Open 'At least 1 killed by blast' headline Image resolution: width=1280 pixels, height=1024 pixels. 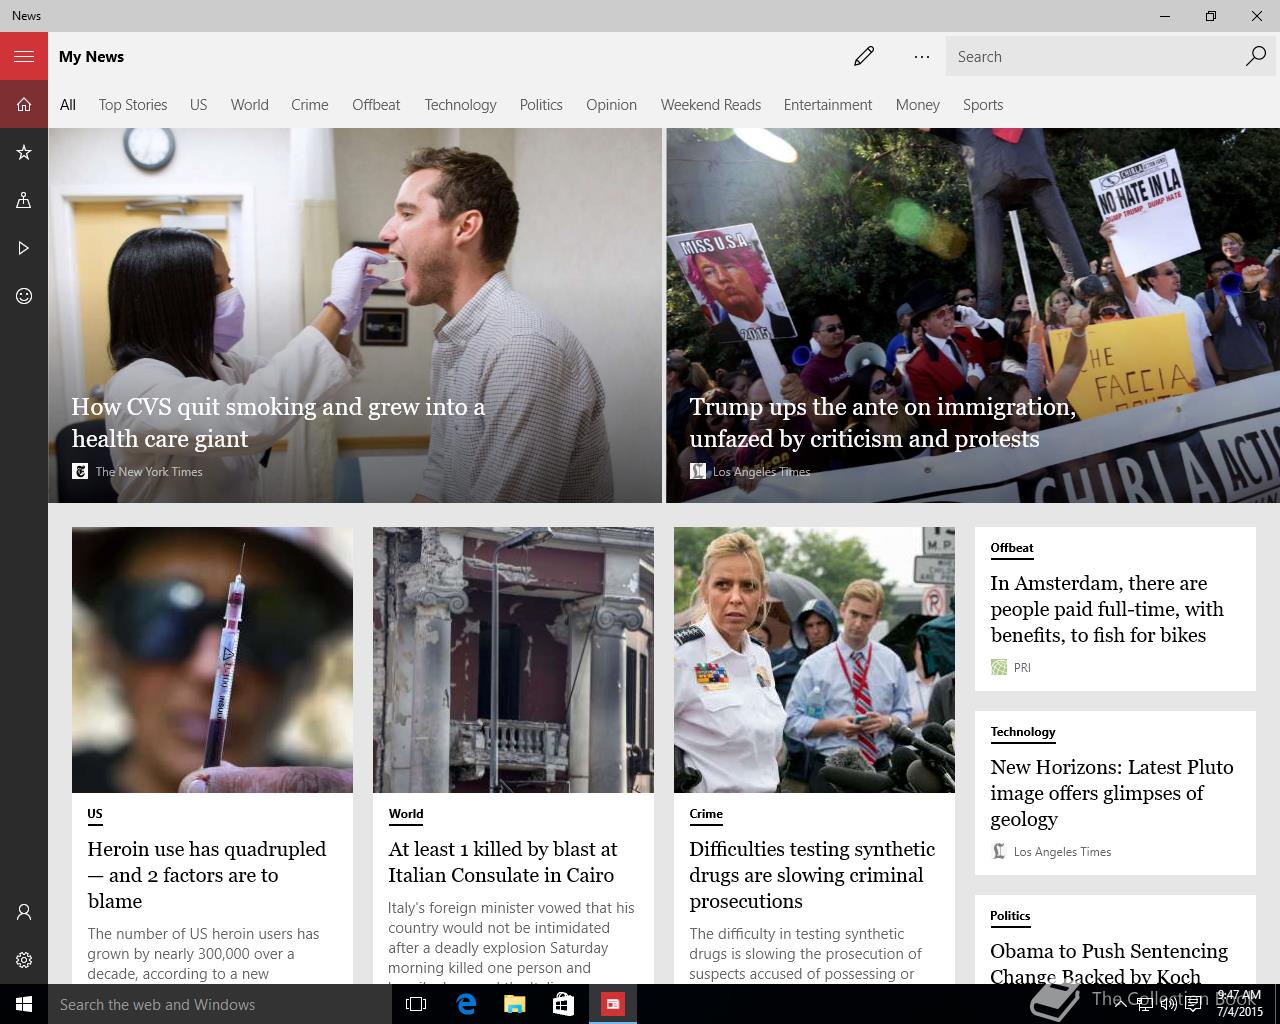click(503, 862)
